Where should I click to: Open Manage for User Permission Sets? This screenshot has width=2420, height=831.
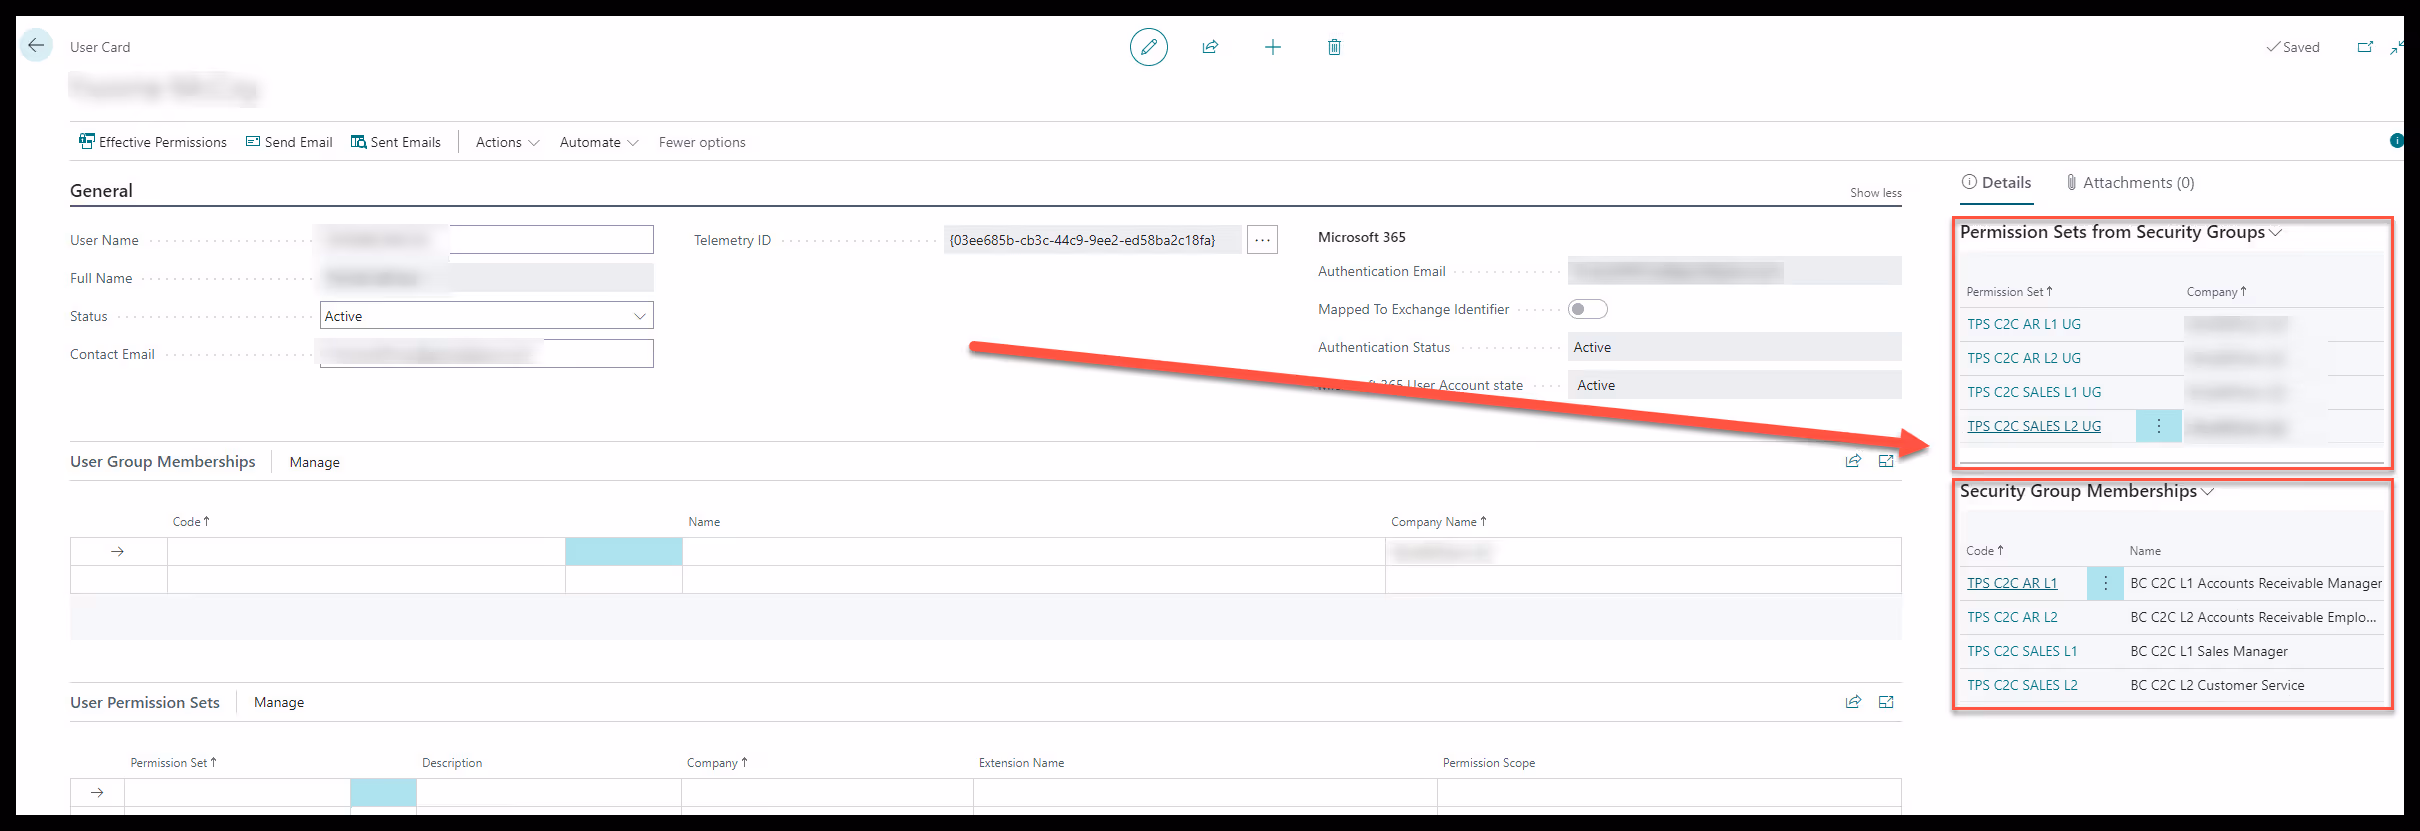[279, 702]
